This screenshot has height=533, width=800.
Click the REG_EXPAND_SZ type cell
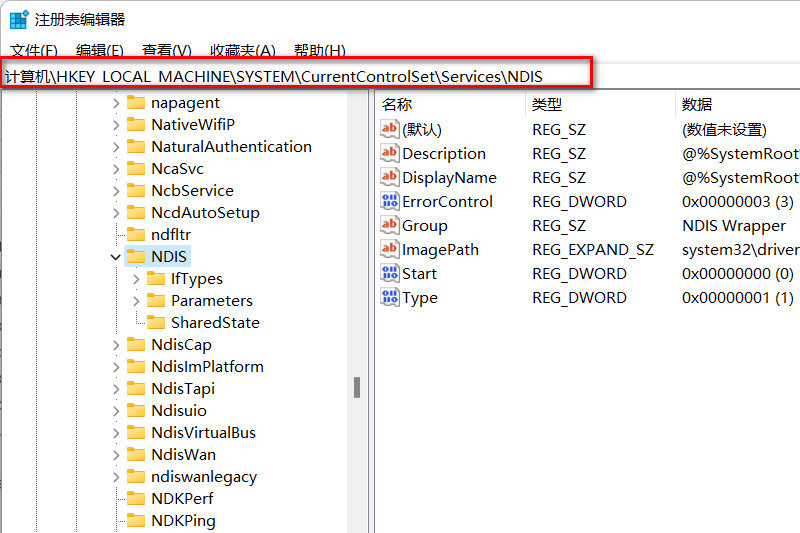tap(593, 249)
